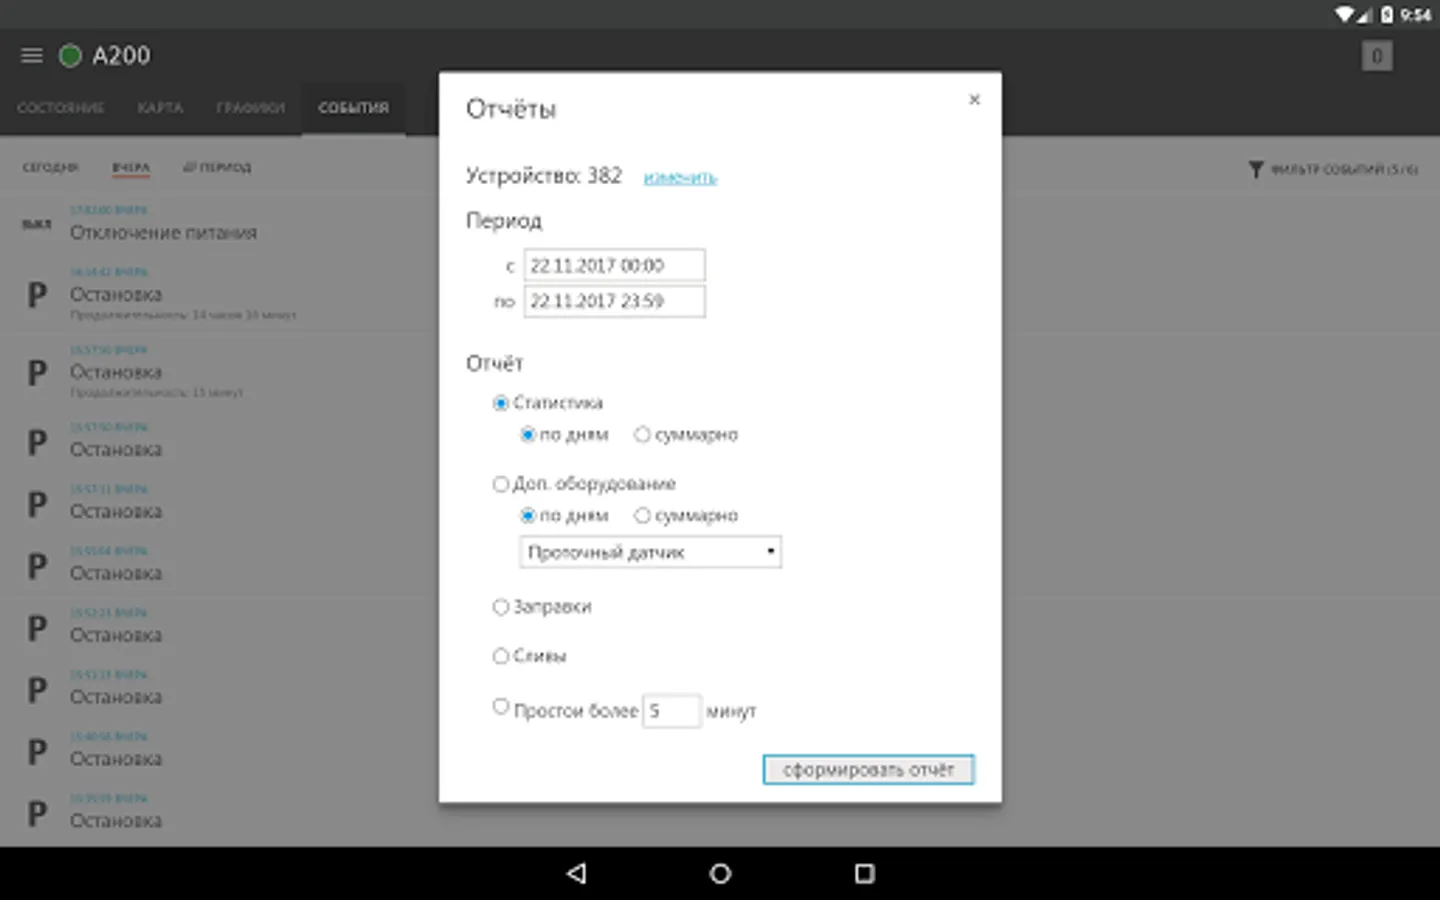Choose по дням under Доп. оборудование
The image size is (1440, 900).
point(528,515)
